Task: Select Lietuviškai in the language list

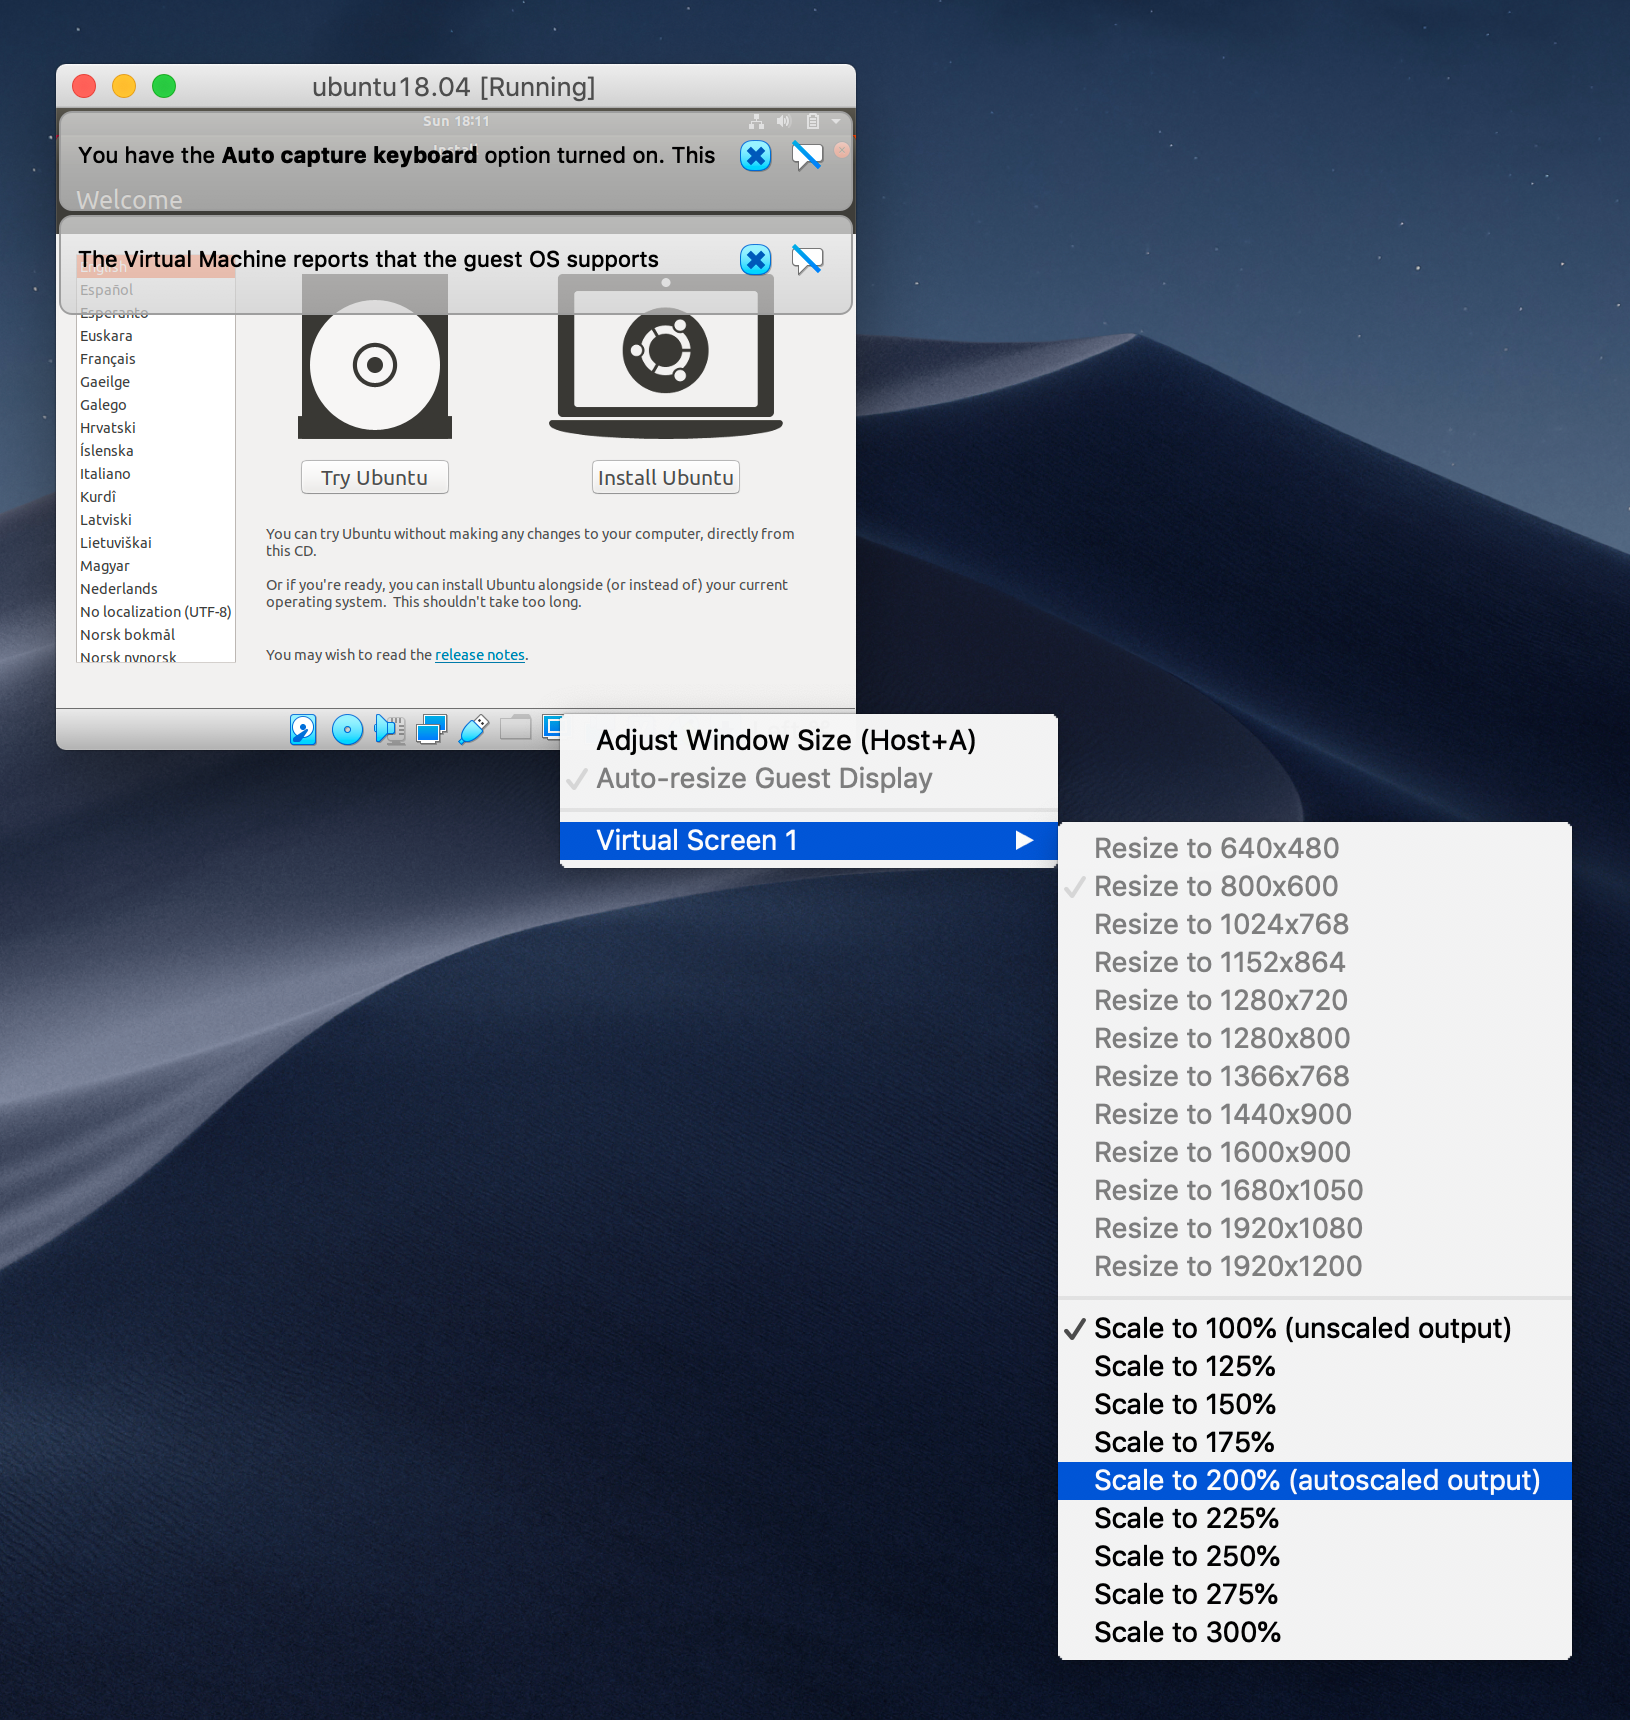Action: 156,543
